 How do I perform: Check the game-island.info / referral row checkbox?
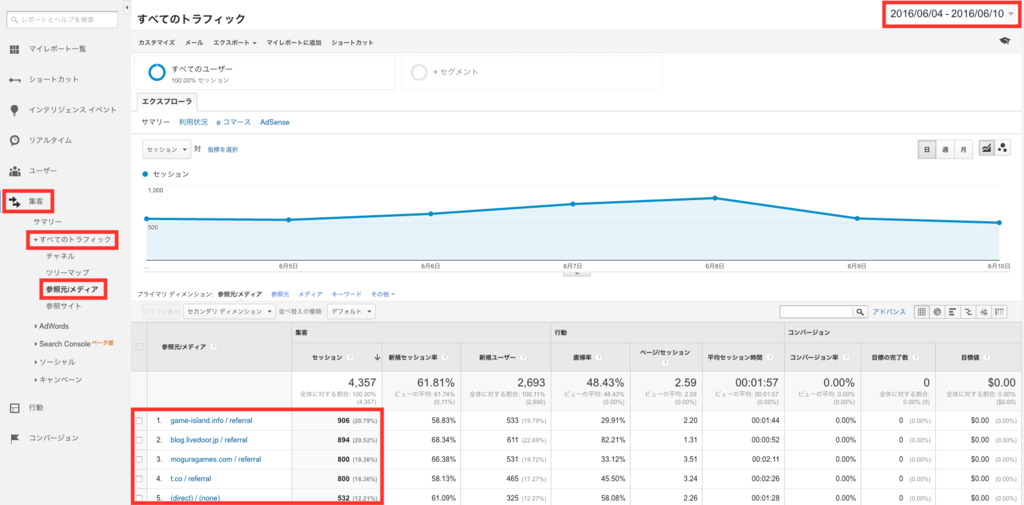click(x=139, y=421)
